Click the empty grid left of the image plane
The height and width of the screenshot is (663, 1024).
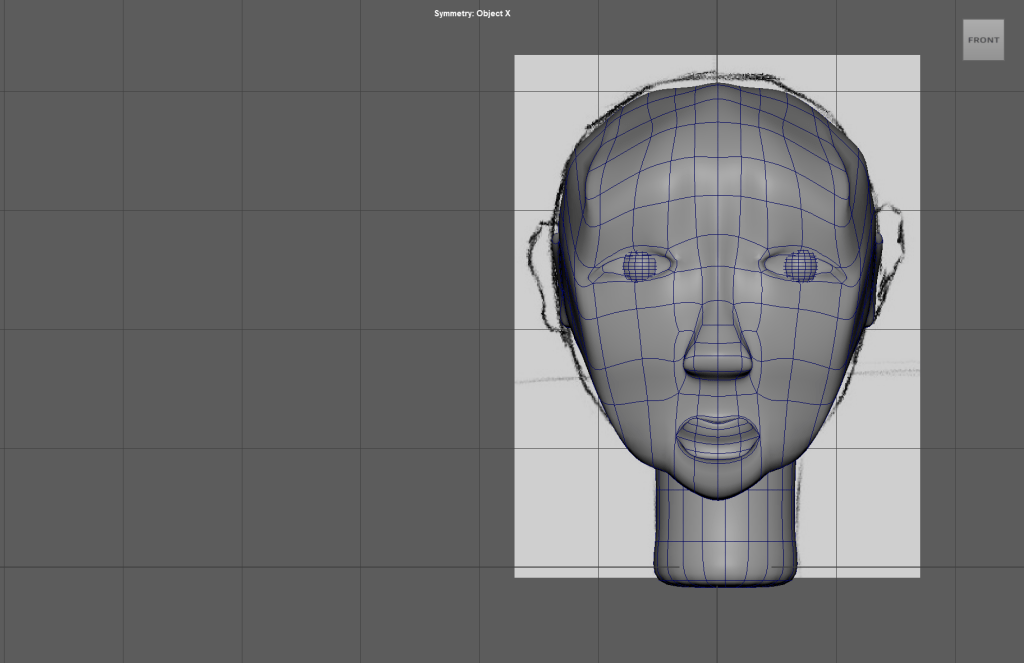(x=250, y=330)
